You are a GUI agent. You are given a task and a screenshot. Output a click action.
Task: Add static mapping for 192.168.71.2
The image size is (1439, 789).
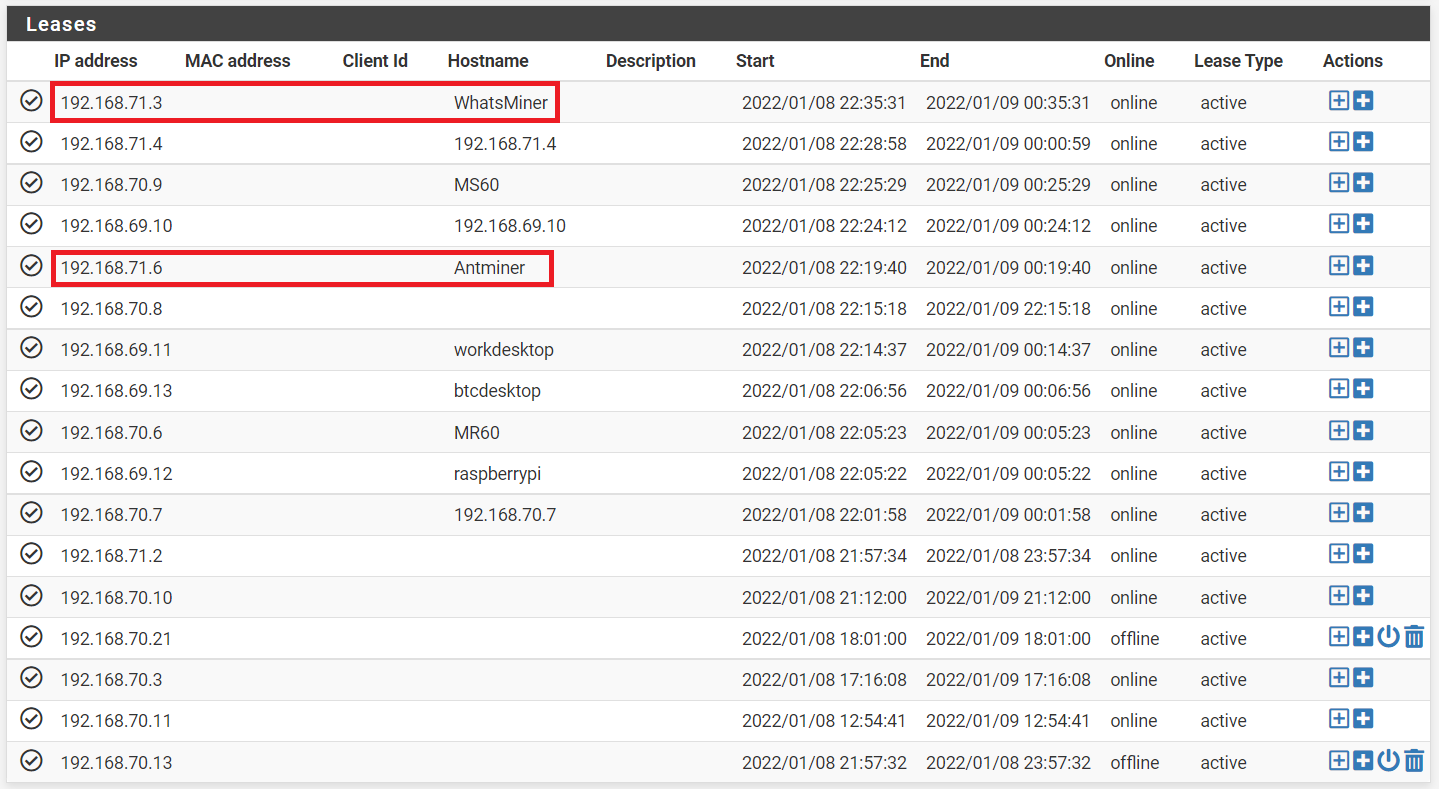(x=1339, y=554)
